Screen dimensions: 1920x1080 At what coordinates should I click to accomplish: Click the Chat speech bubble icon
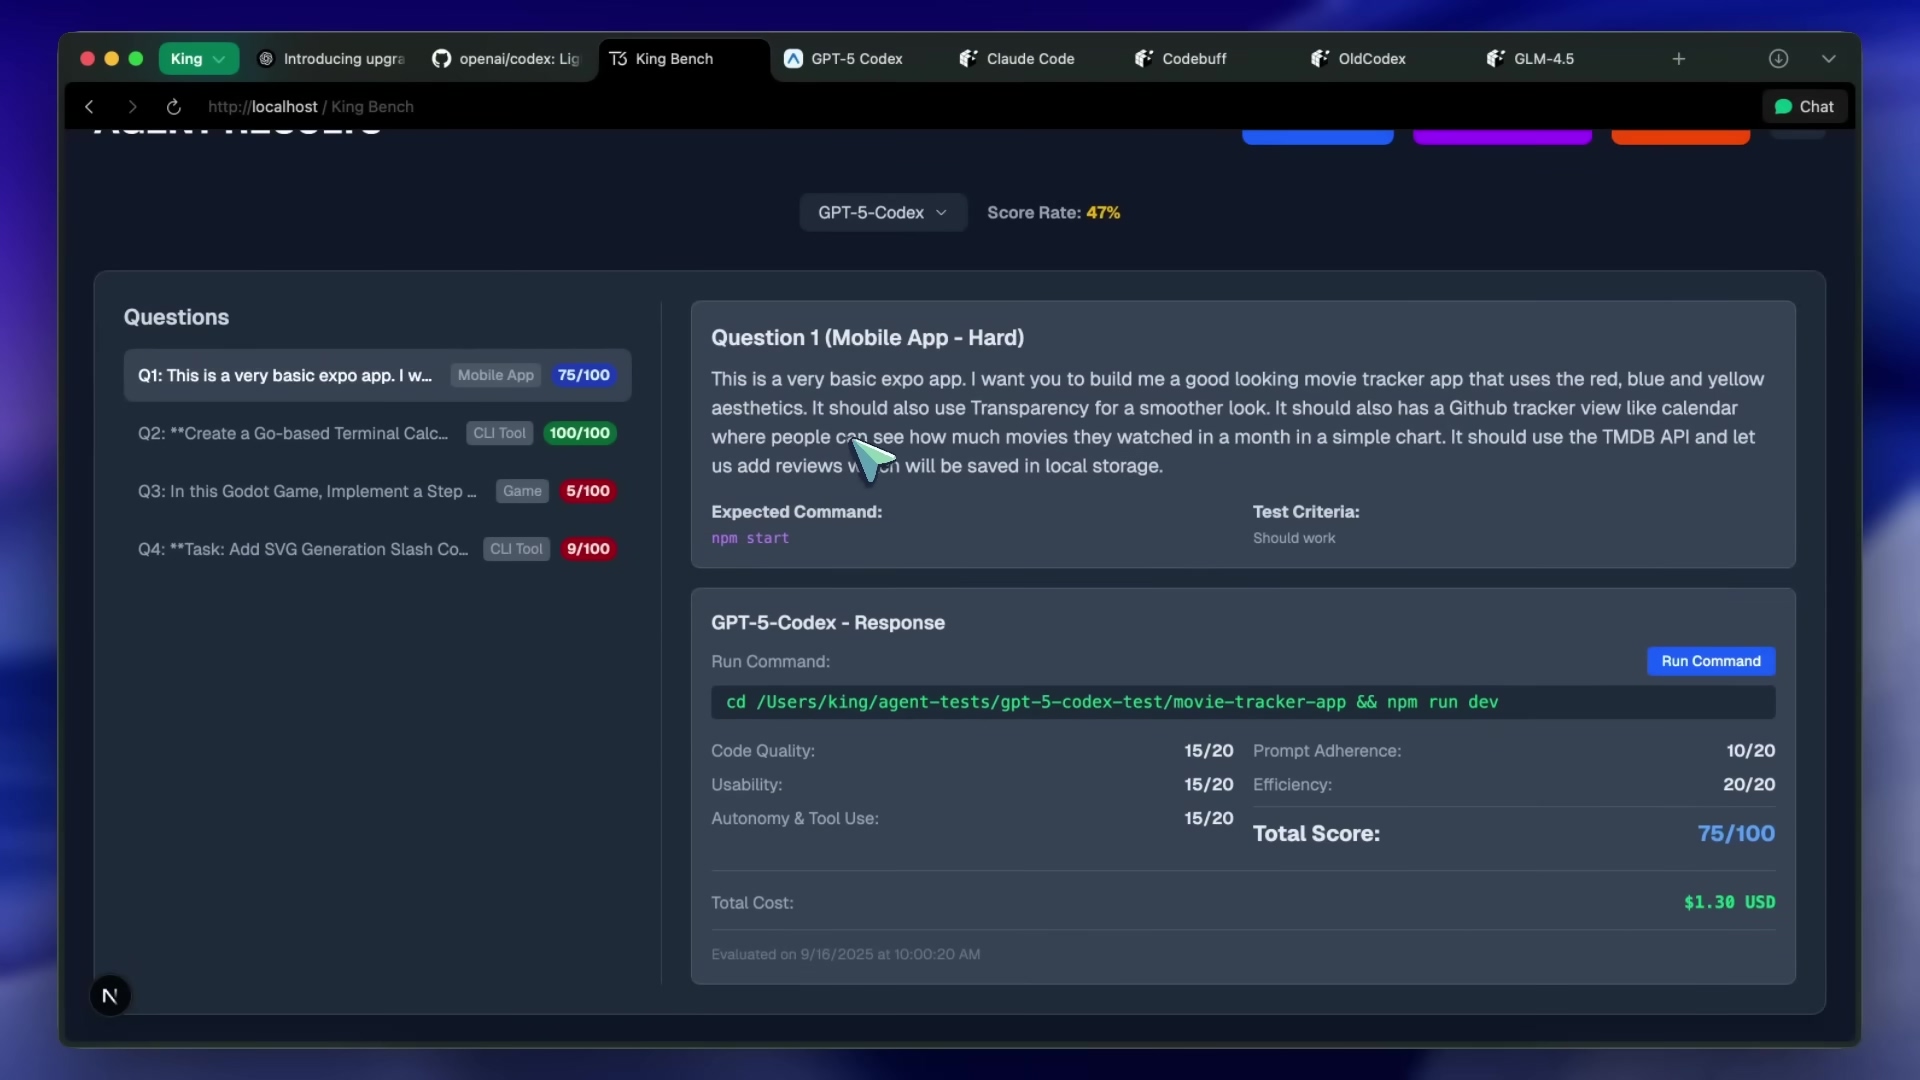(1783, 107)
